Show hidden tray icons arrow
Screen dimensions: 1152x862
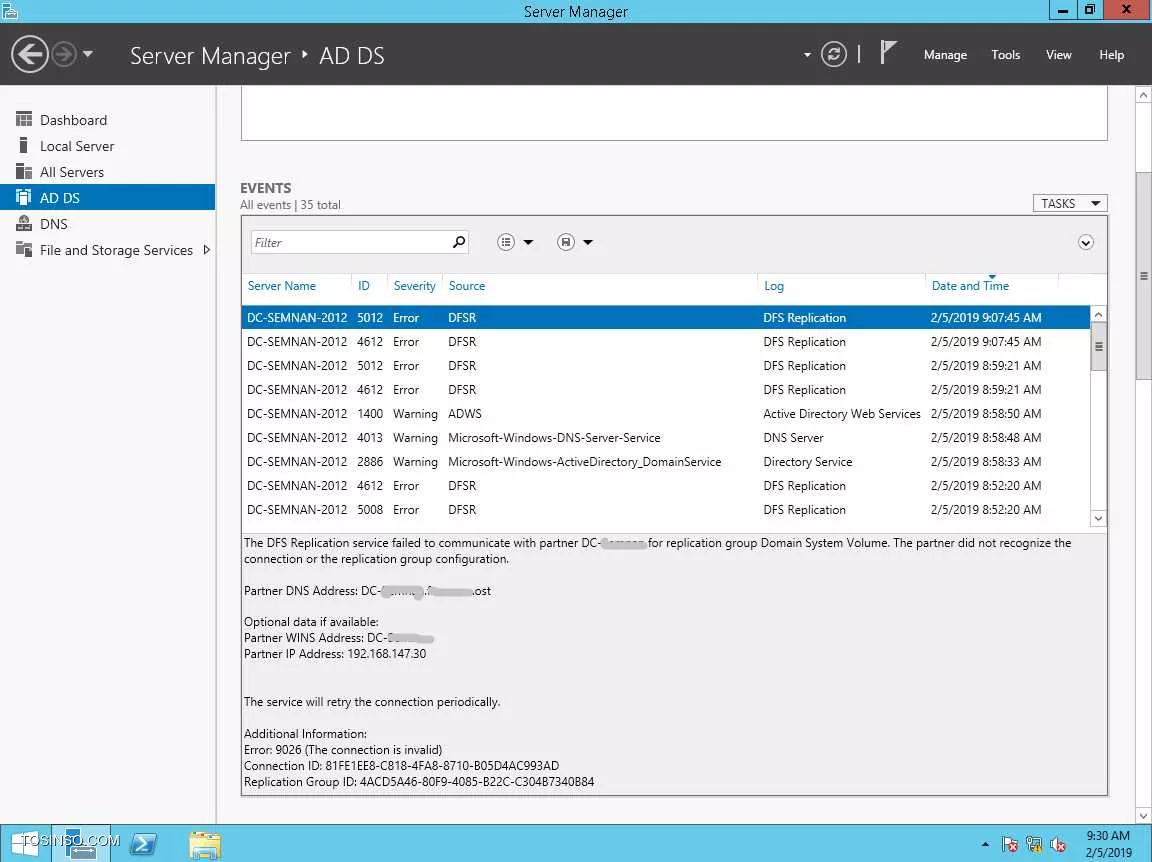tap(985, 844)
